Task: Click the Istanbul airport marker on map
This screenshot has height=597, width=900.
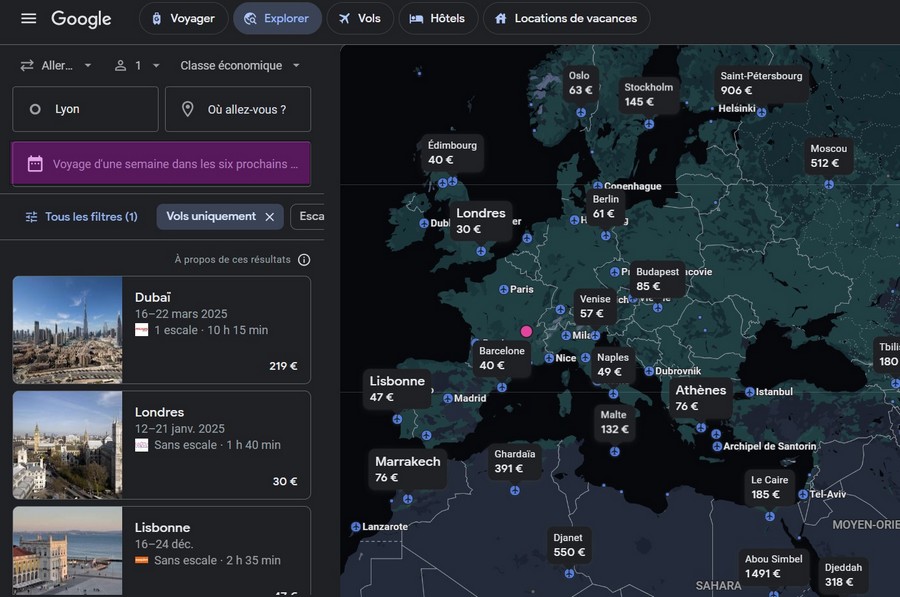Action: (x=749, y=392)
